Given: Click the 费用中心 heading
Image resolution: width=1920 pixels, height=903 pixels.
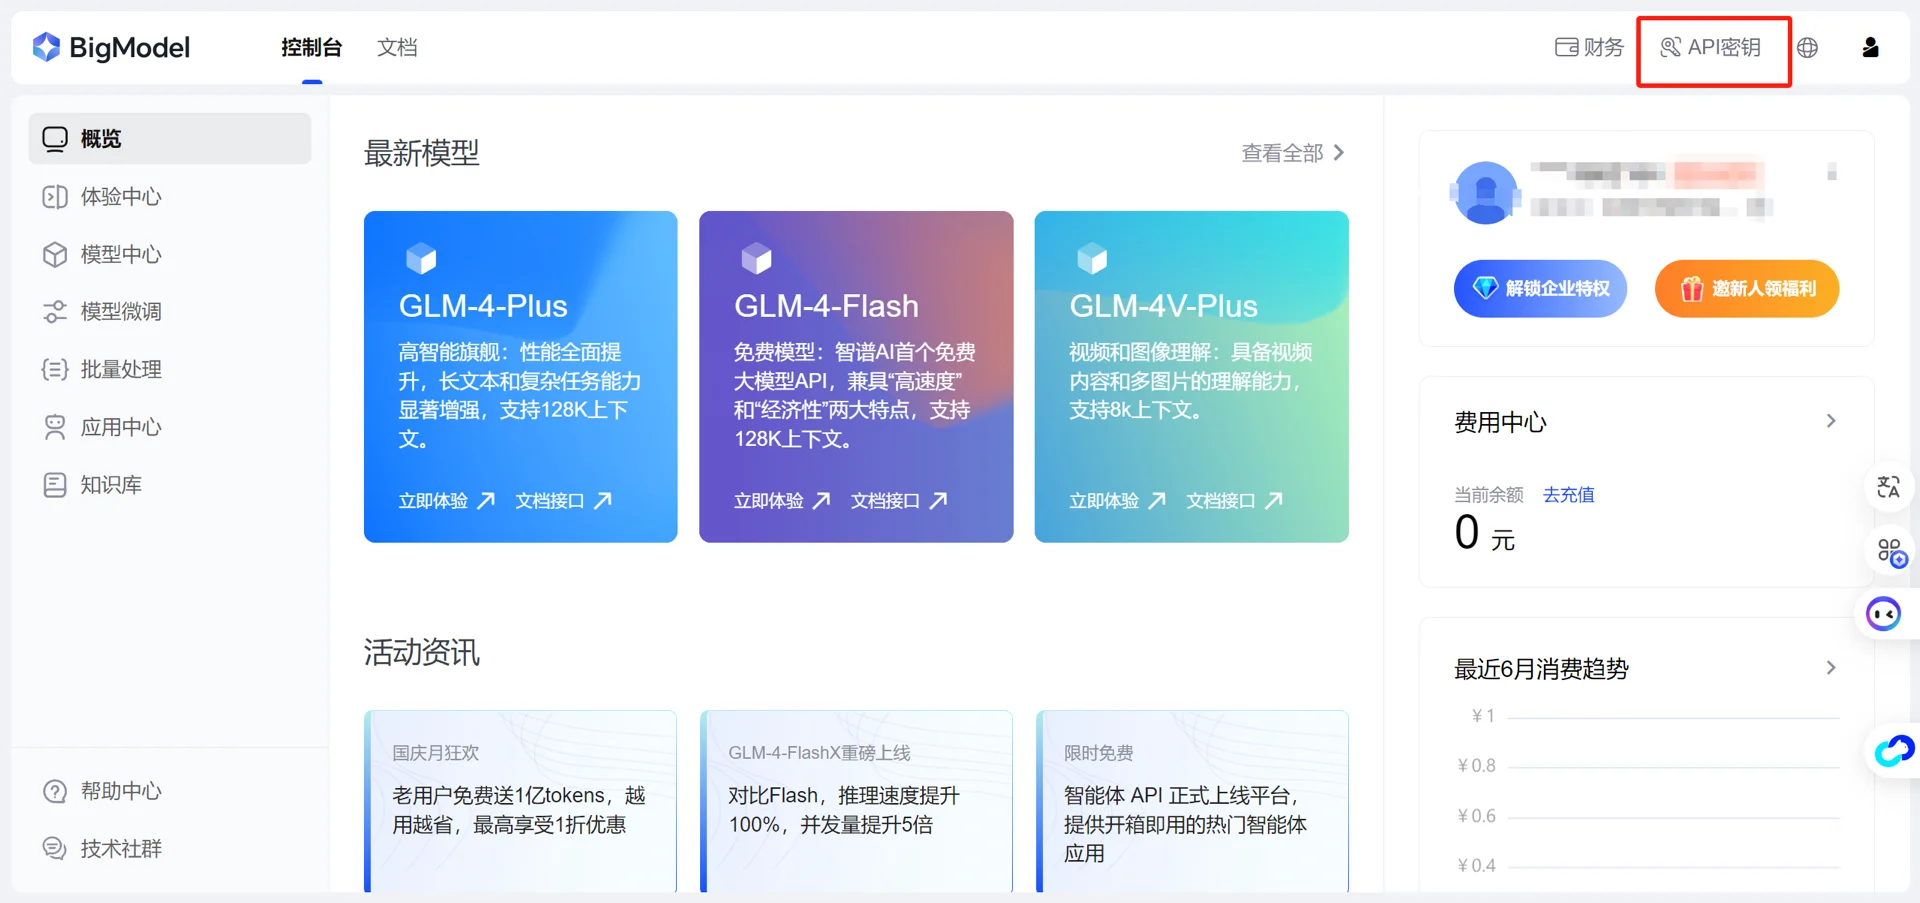Looking at the screenshot, I should 1500,423.
